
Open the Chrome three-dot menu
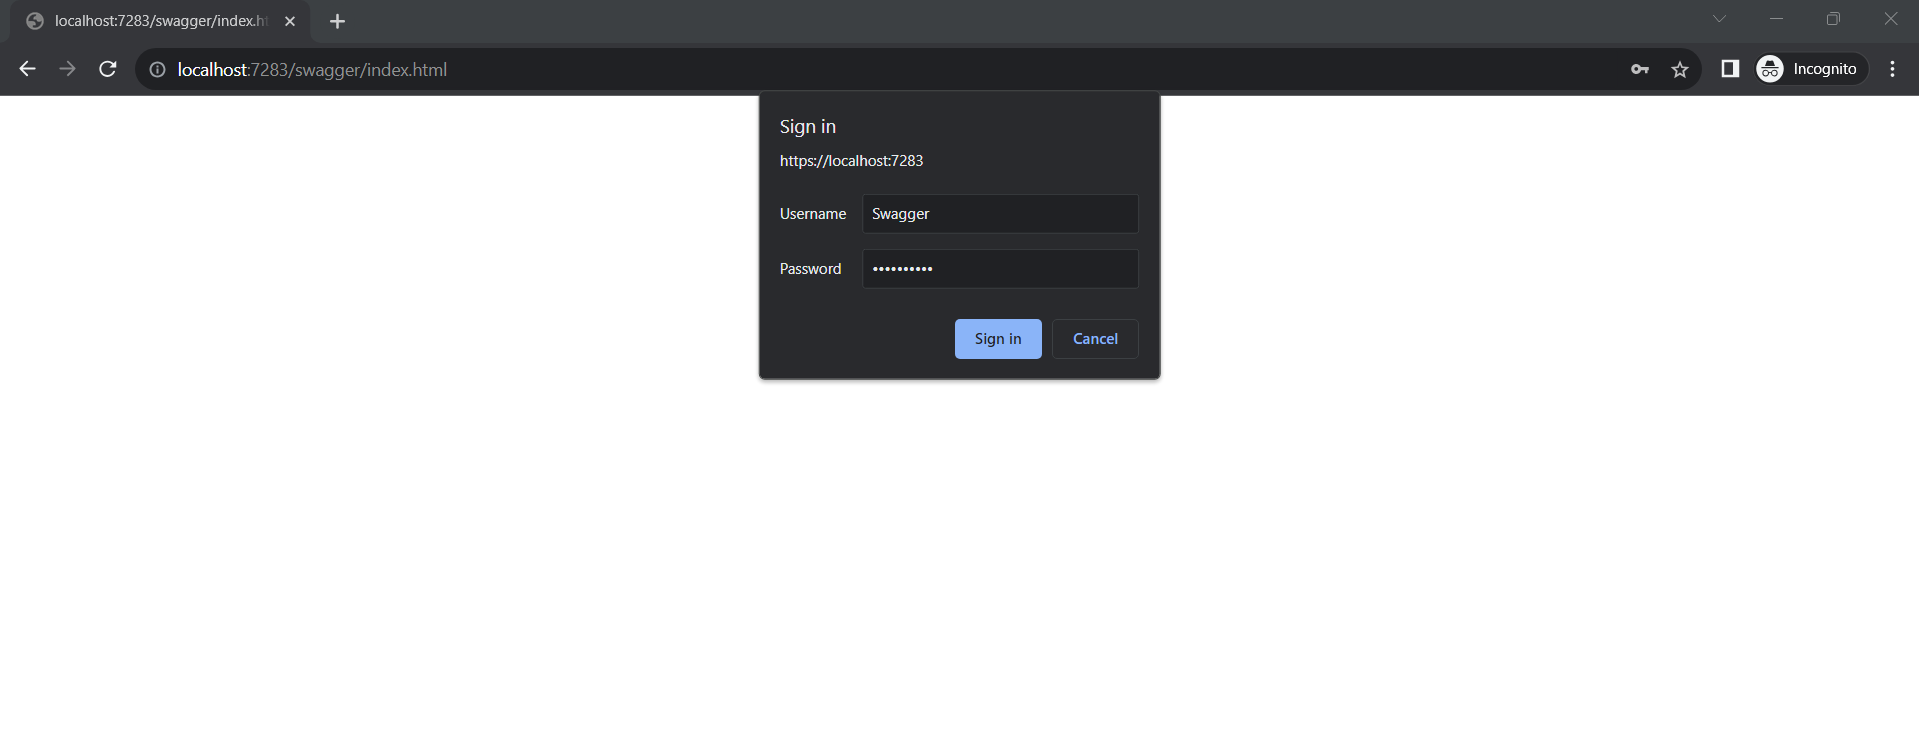pos(1892,69)
